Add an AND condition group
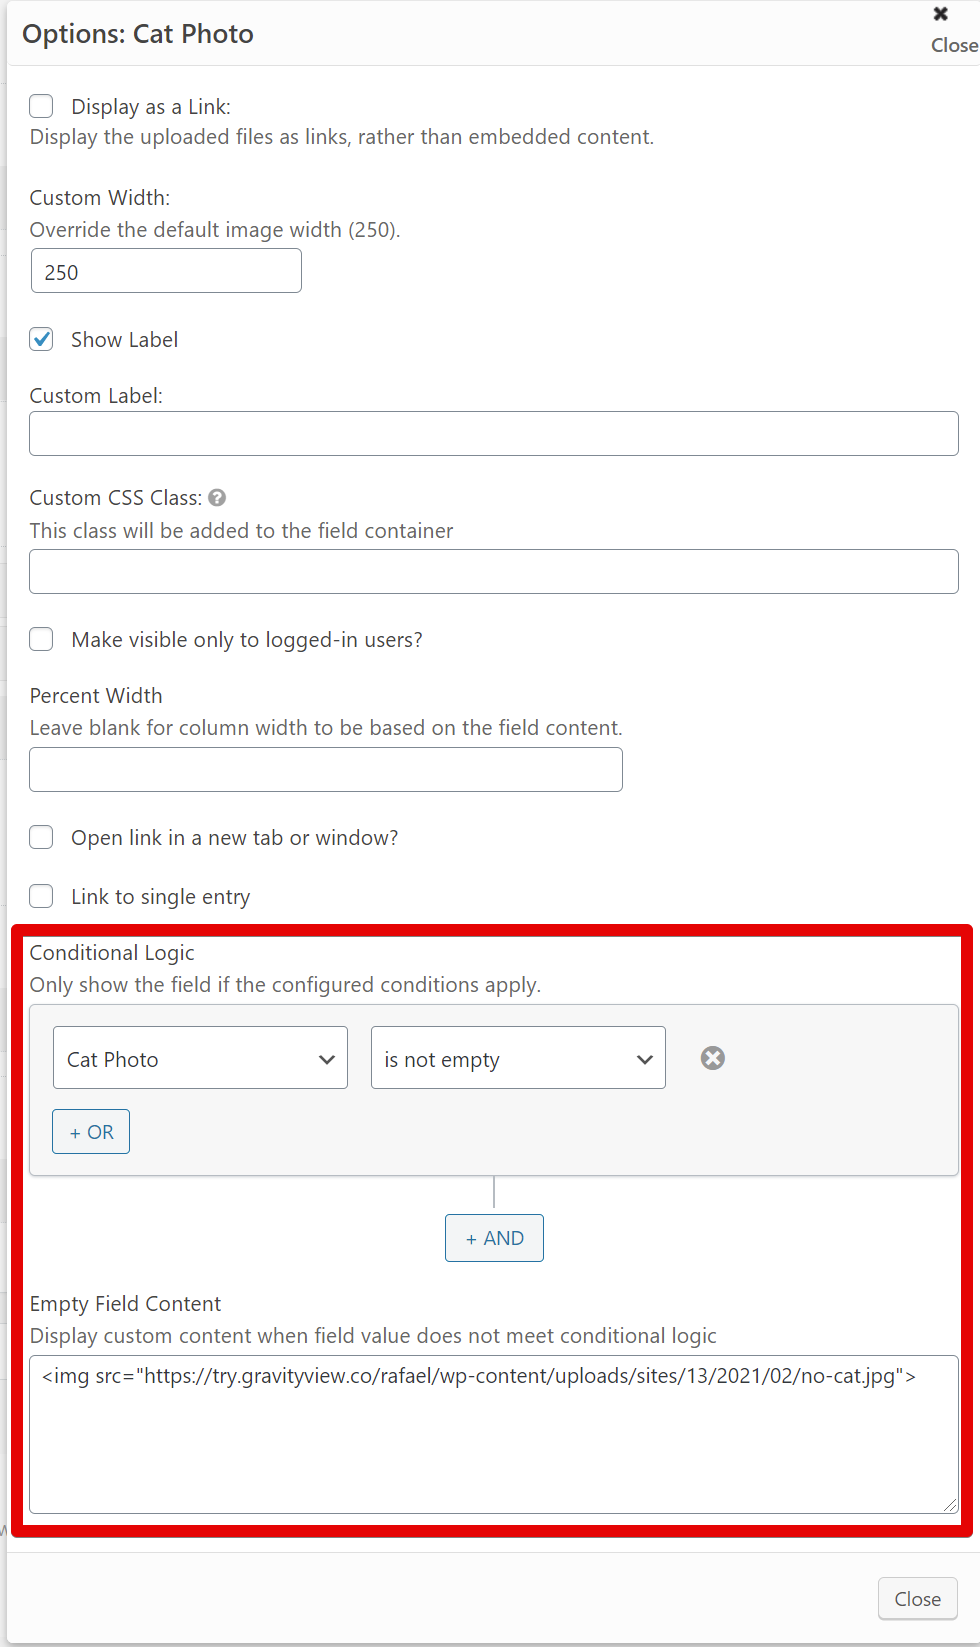 494,1238
